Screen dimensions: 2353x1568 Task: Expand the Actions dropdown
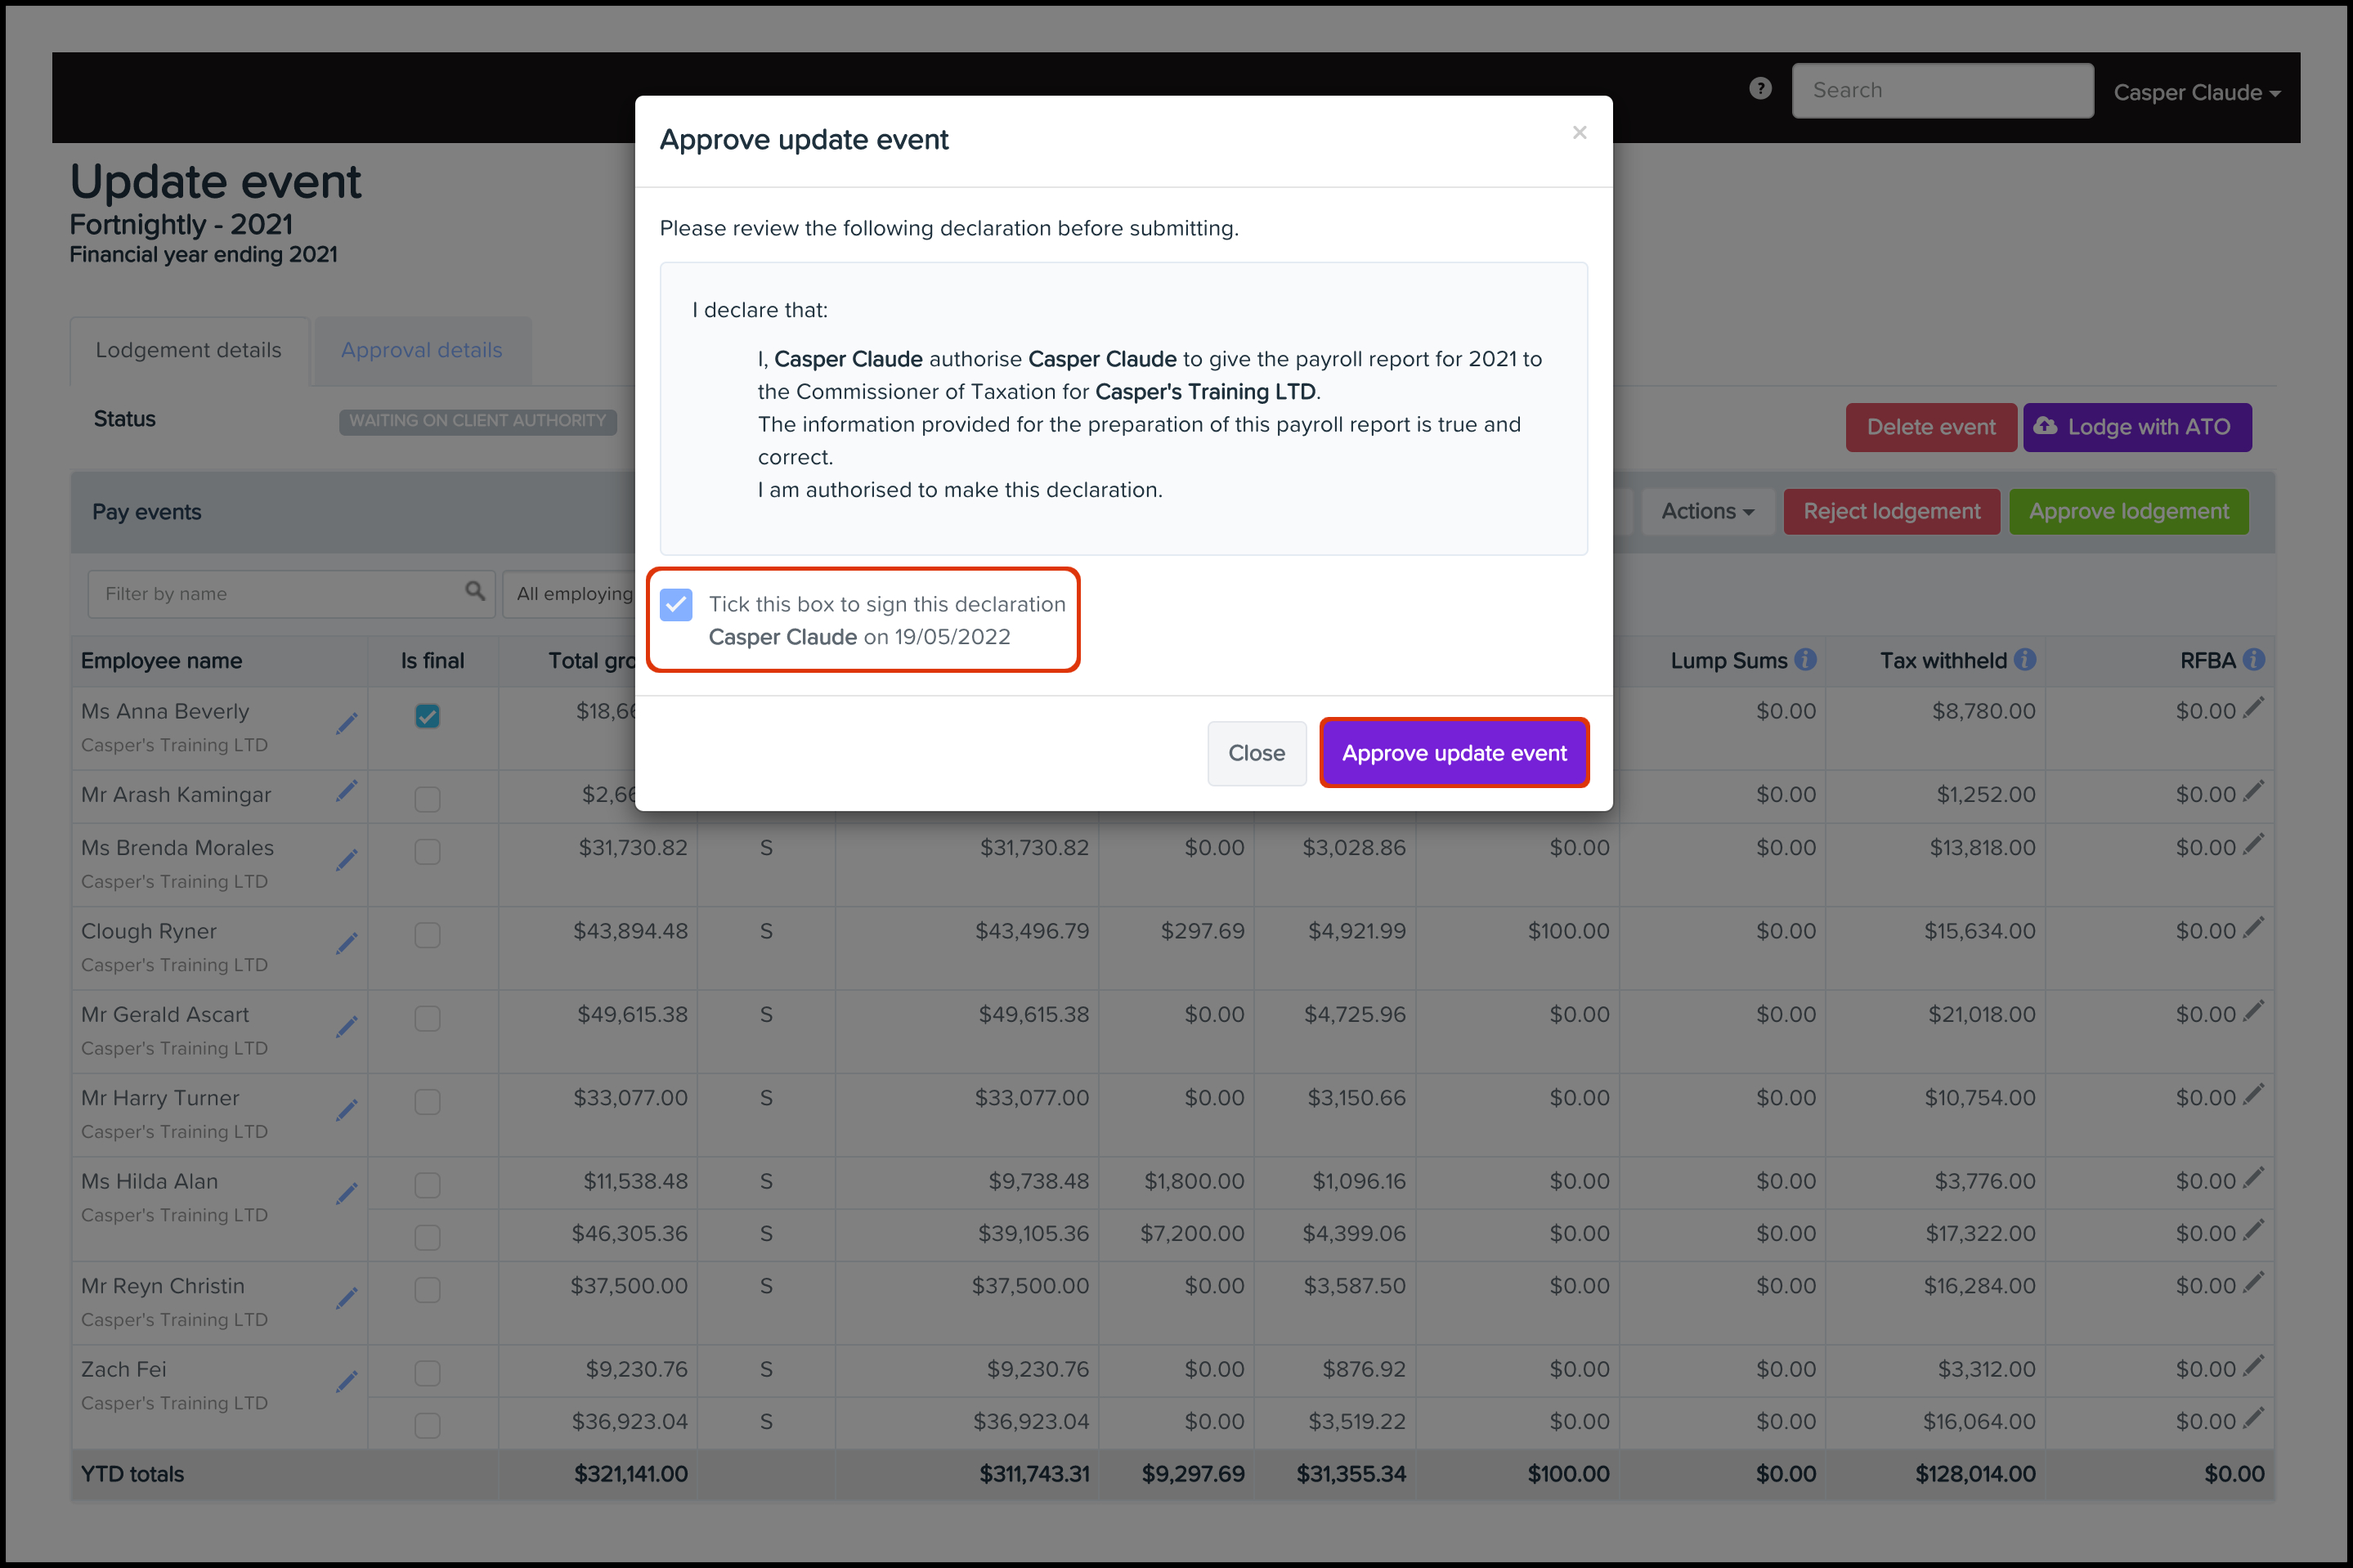[1707, 511]
